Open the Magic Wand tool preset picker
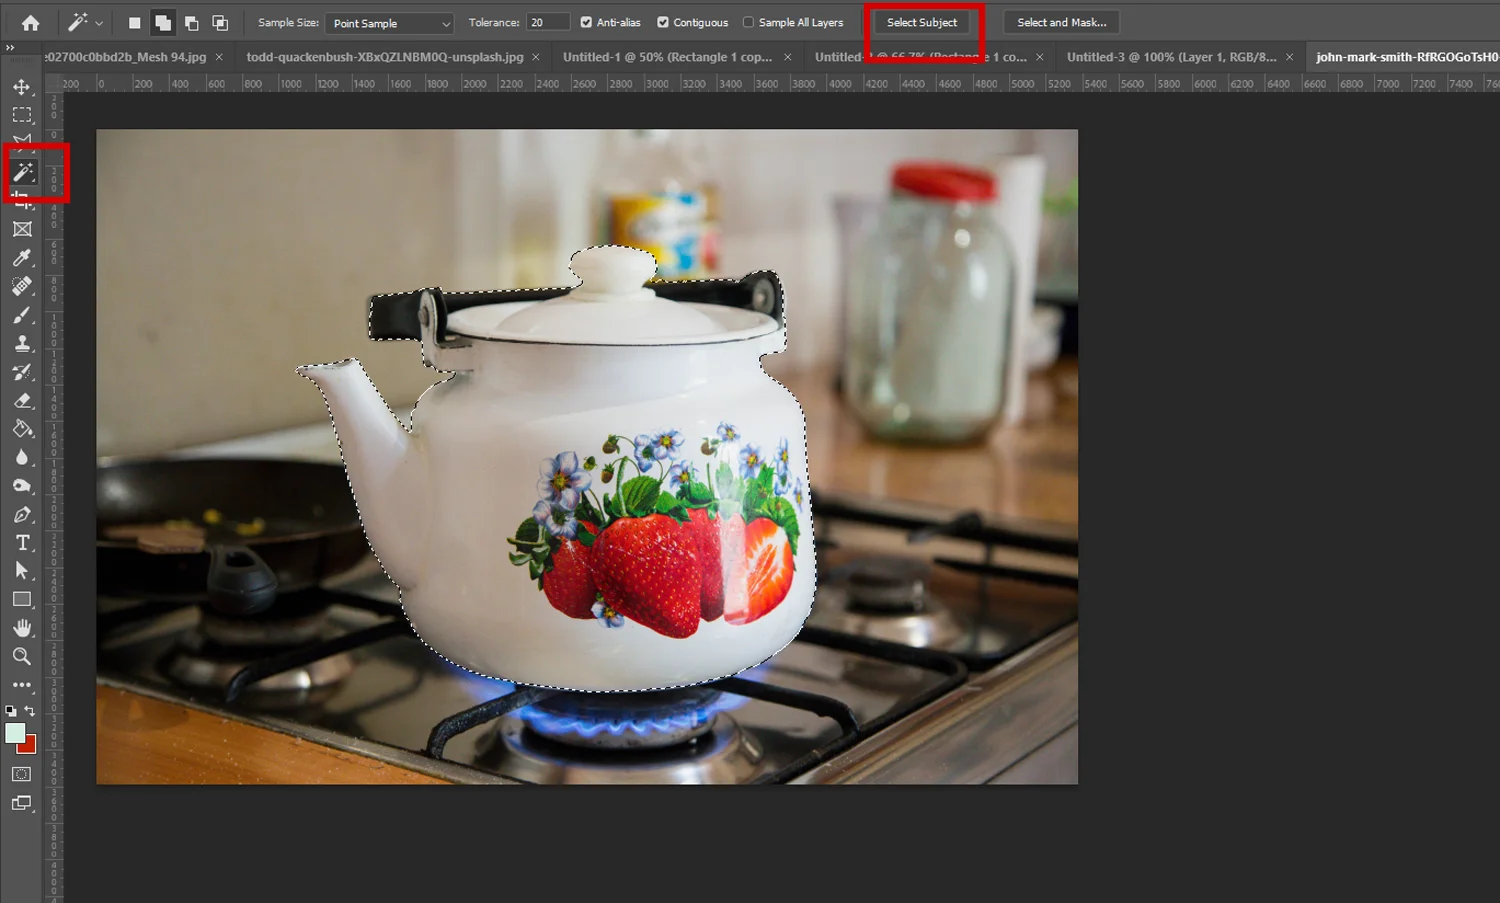Image resolution: width=1500 pixels, height=903 pixels. pyautogui.click(x=85, y=22)
